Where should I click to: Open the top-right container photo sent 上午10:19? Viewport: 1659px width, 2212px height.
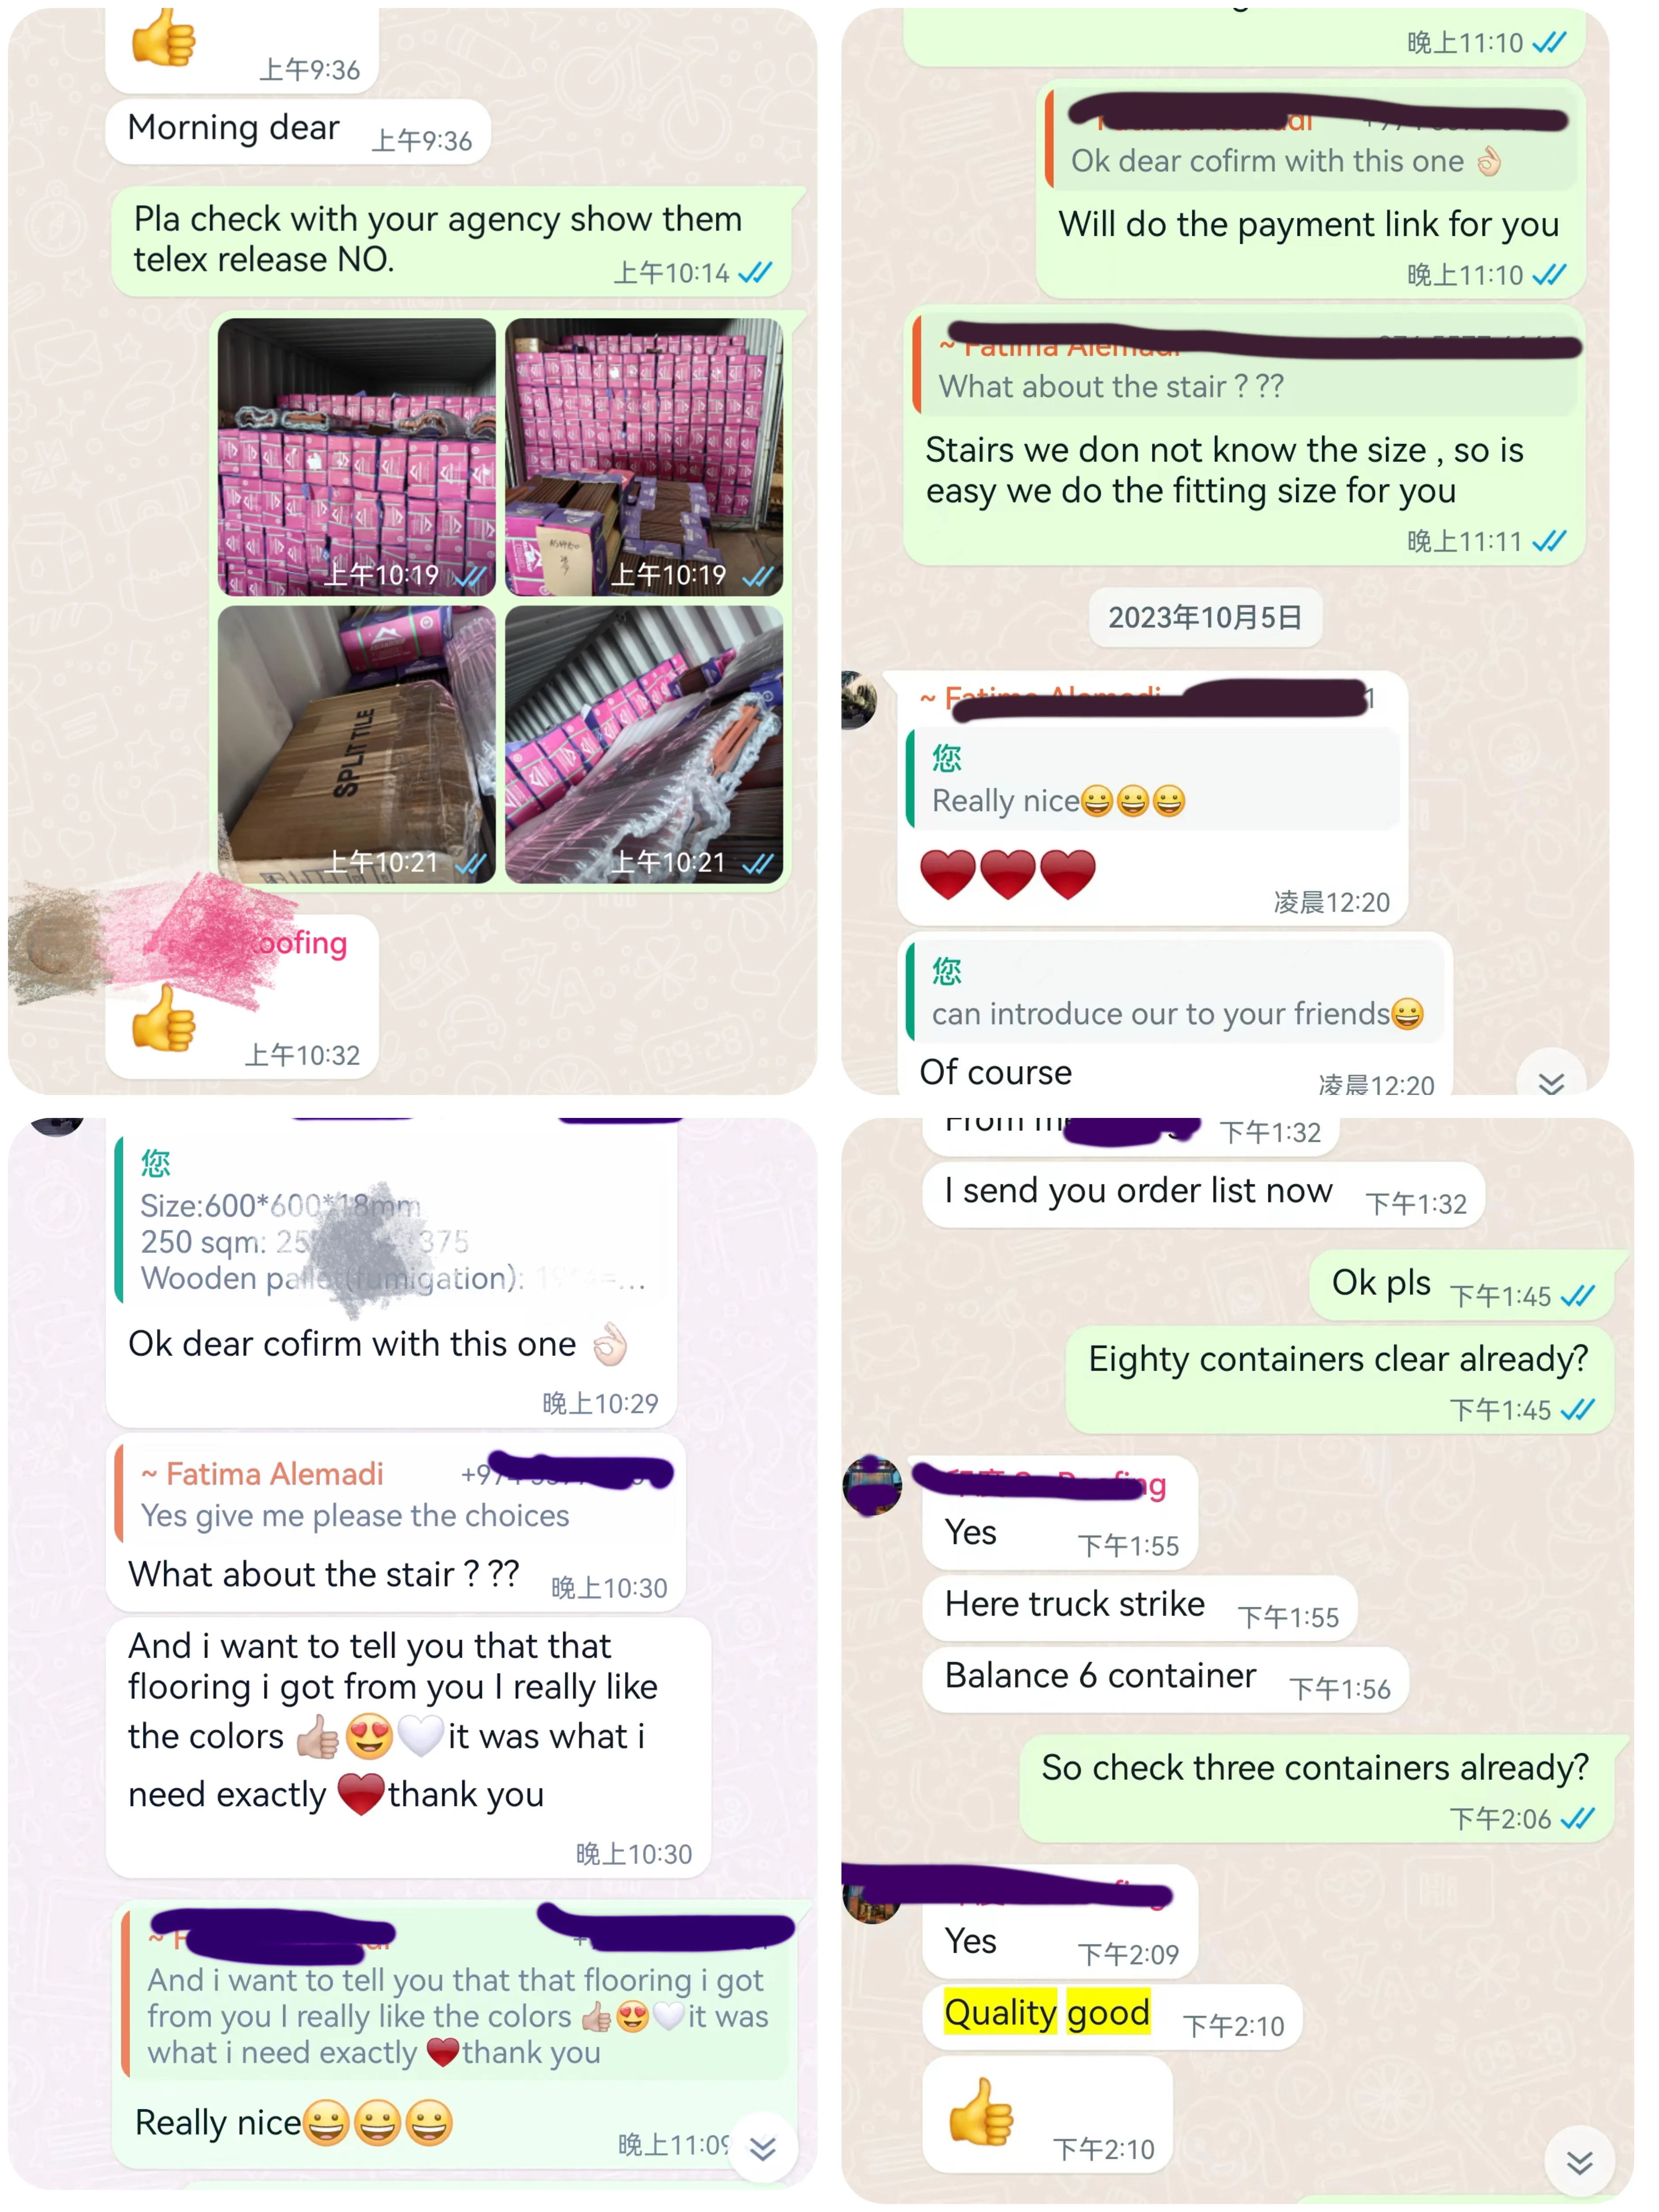[x=644, y=458]
